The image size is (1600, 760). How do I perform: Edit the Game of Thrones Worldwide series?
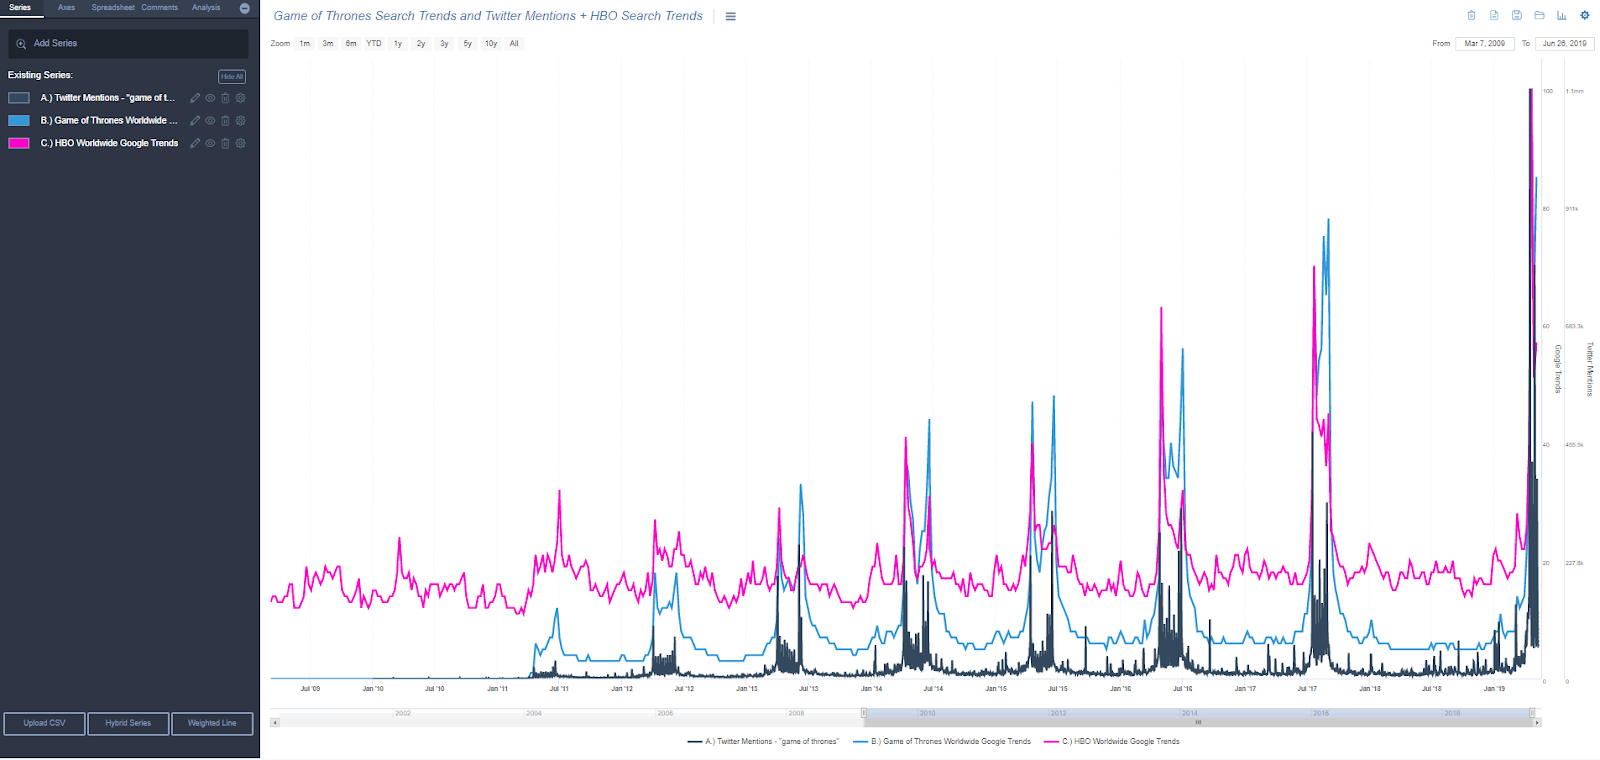click(195, 121)
